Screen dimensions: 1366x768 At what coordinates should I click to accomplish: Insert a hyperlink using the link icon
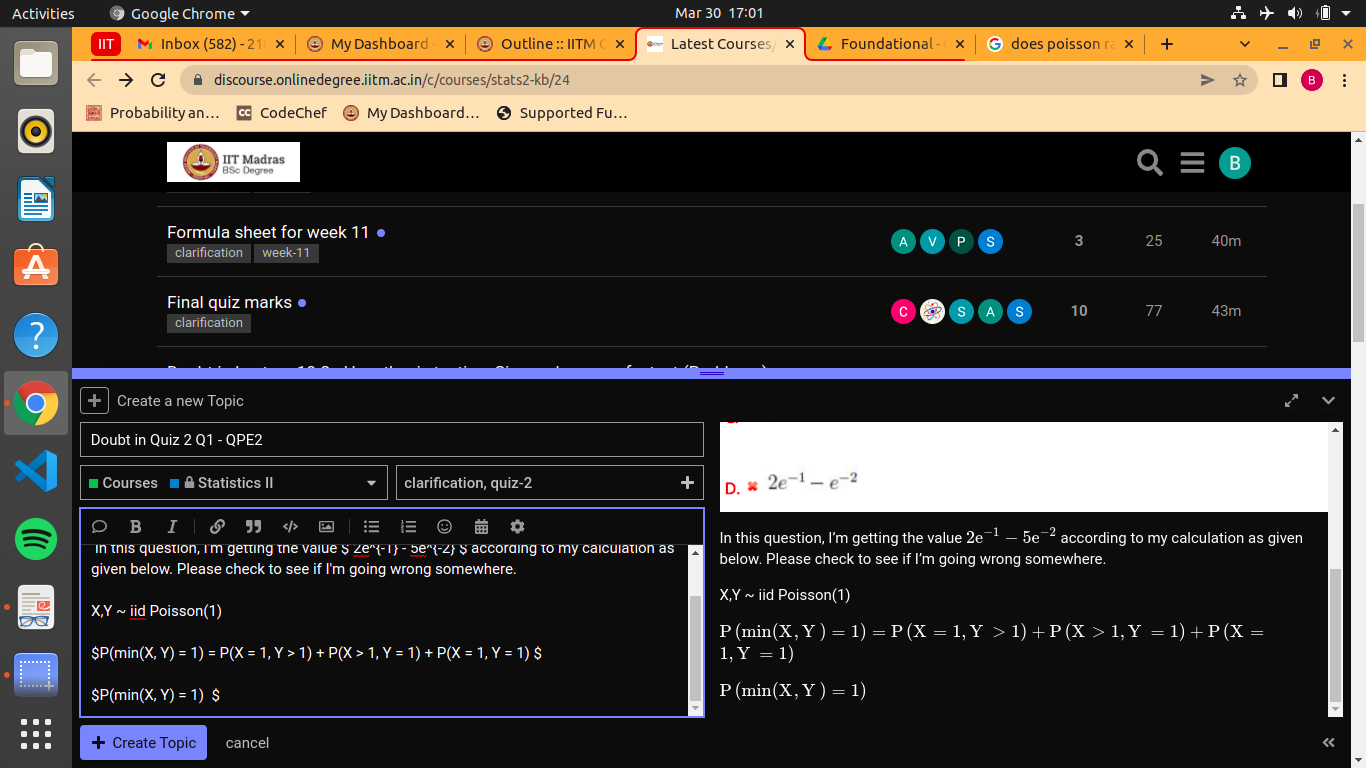(x=217, y=527)
